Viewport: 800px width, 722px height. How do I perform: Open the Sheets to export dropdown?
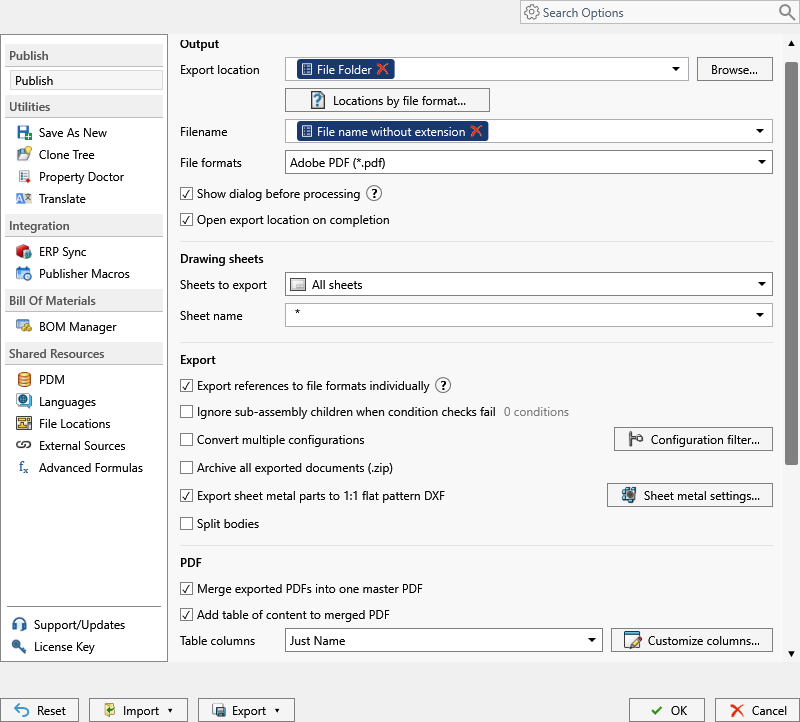point(528,284)
